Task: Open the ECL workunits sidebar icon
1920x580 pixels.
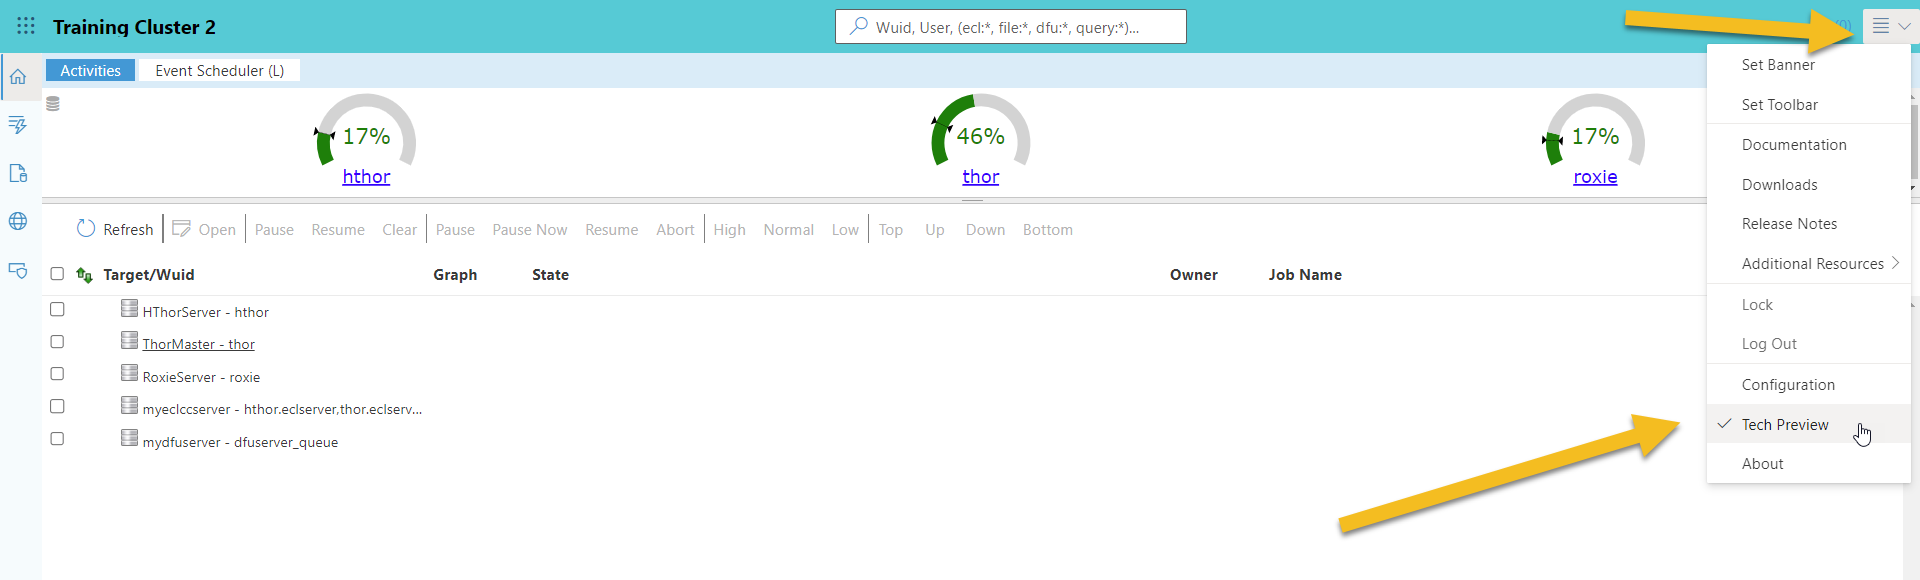Action: [x=18, y=125]
